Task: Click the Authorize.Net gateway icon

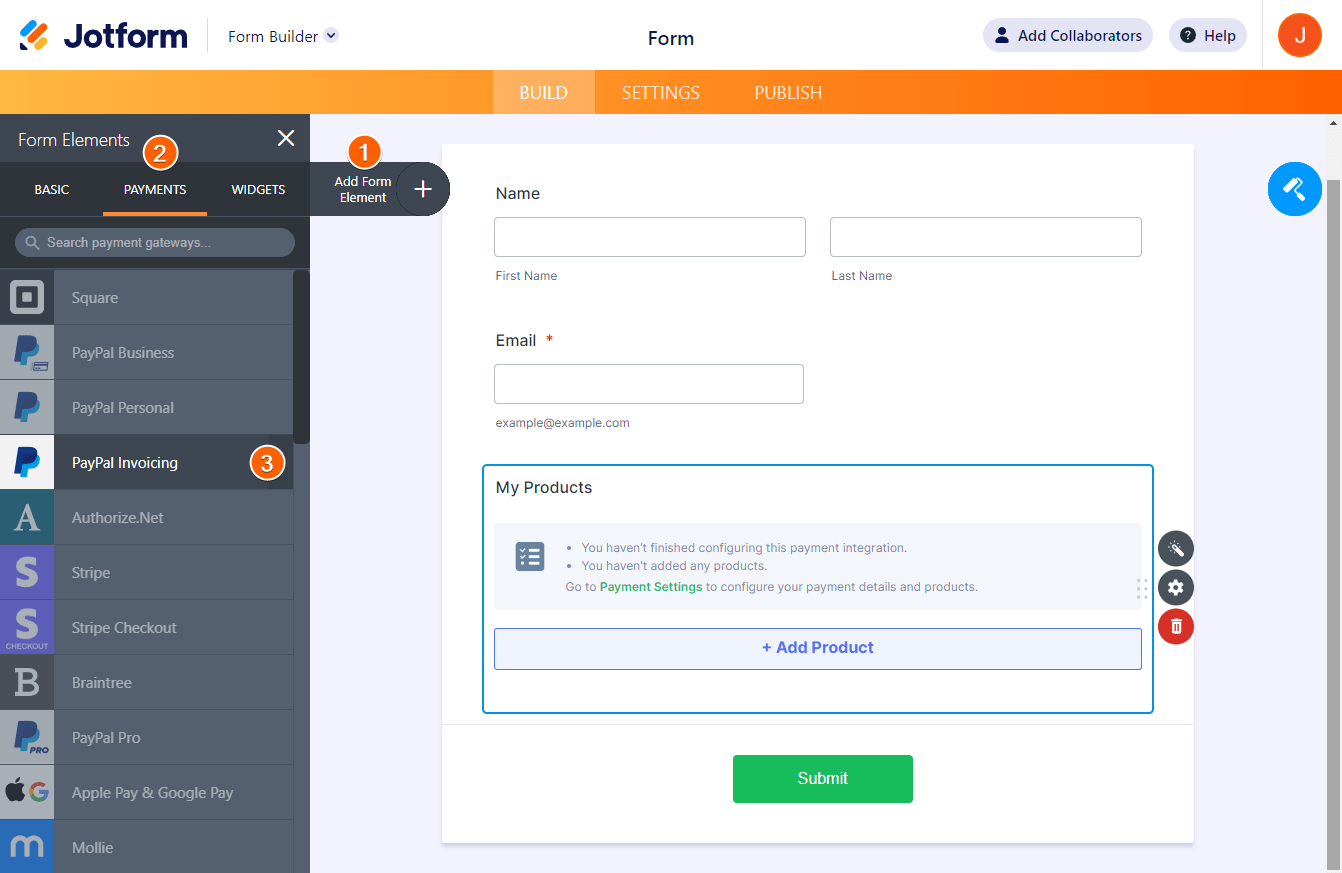Action: pos(27,517)
